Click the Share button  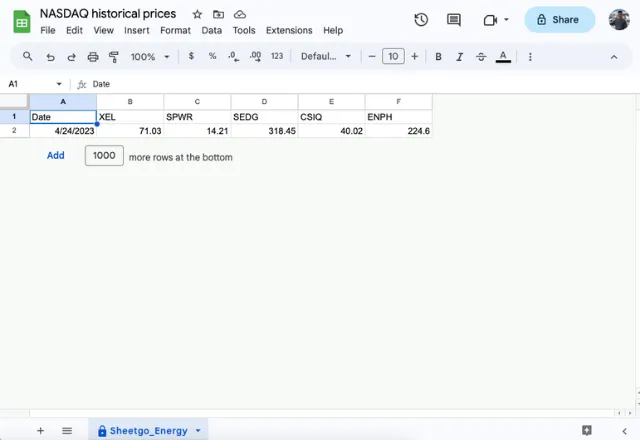pos(559,20)
